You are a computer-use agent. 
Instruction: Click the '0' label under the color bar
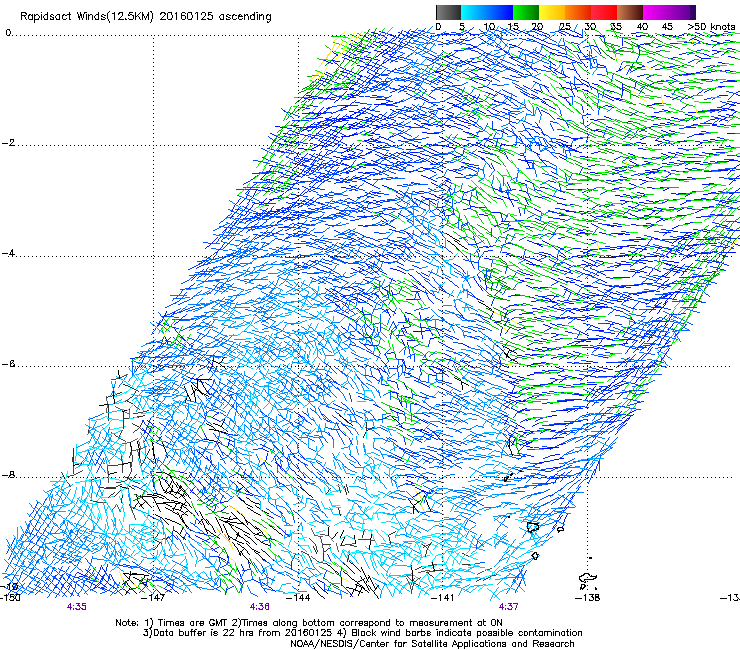tap(438, 27)
